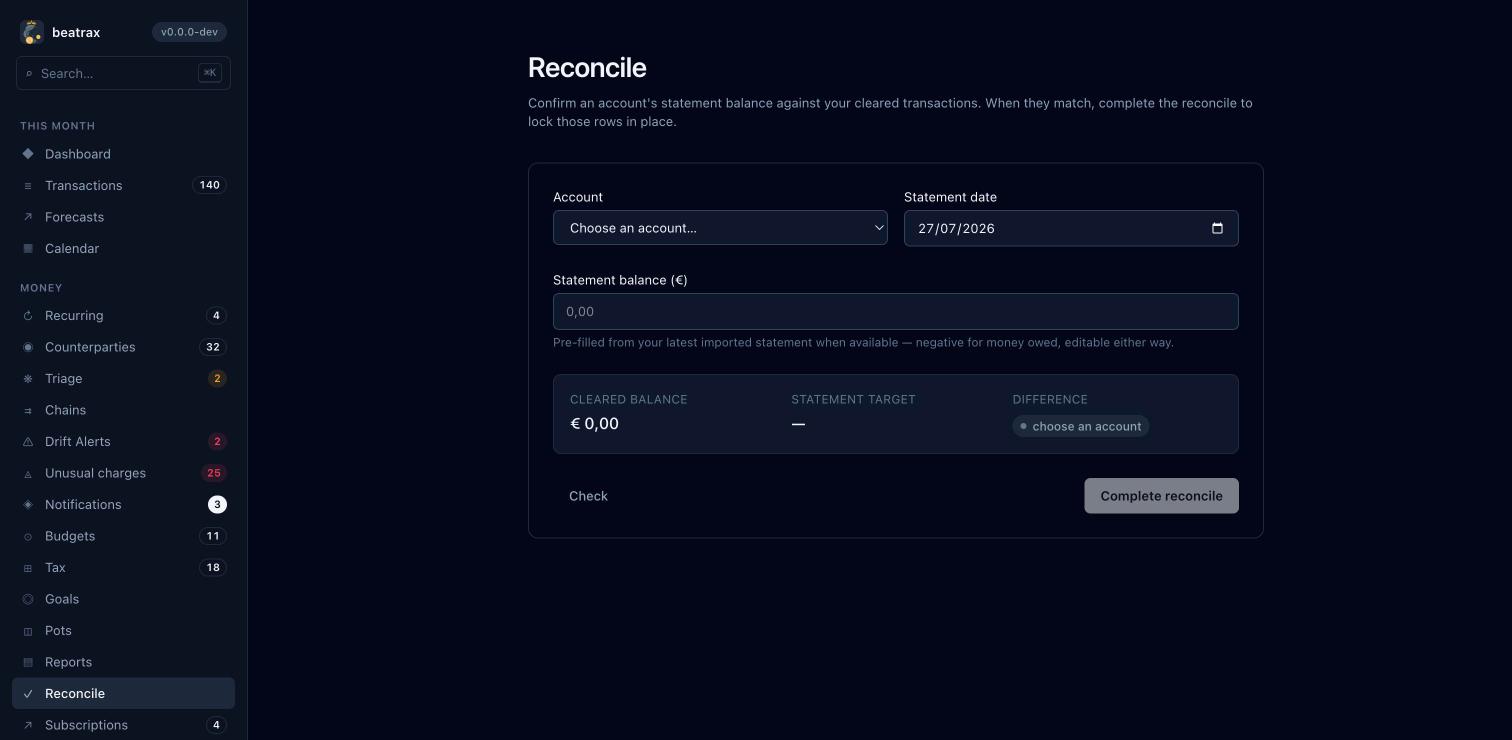Open the Choose an account dropdown
Image resolution: width=1512 pixels, height=740 pixels.
click(720, 228)
